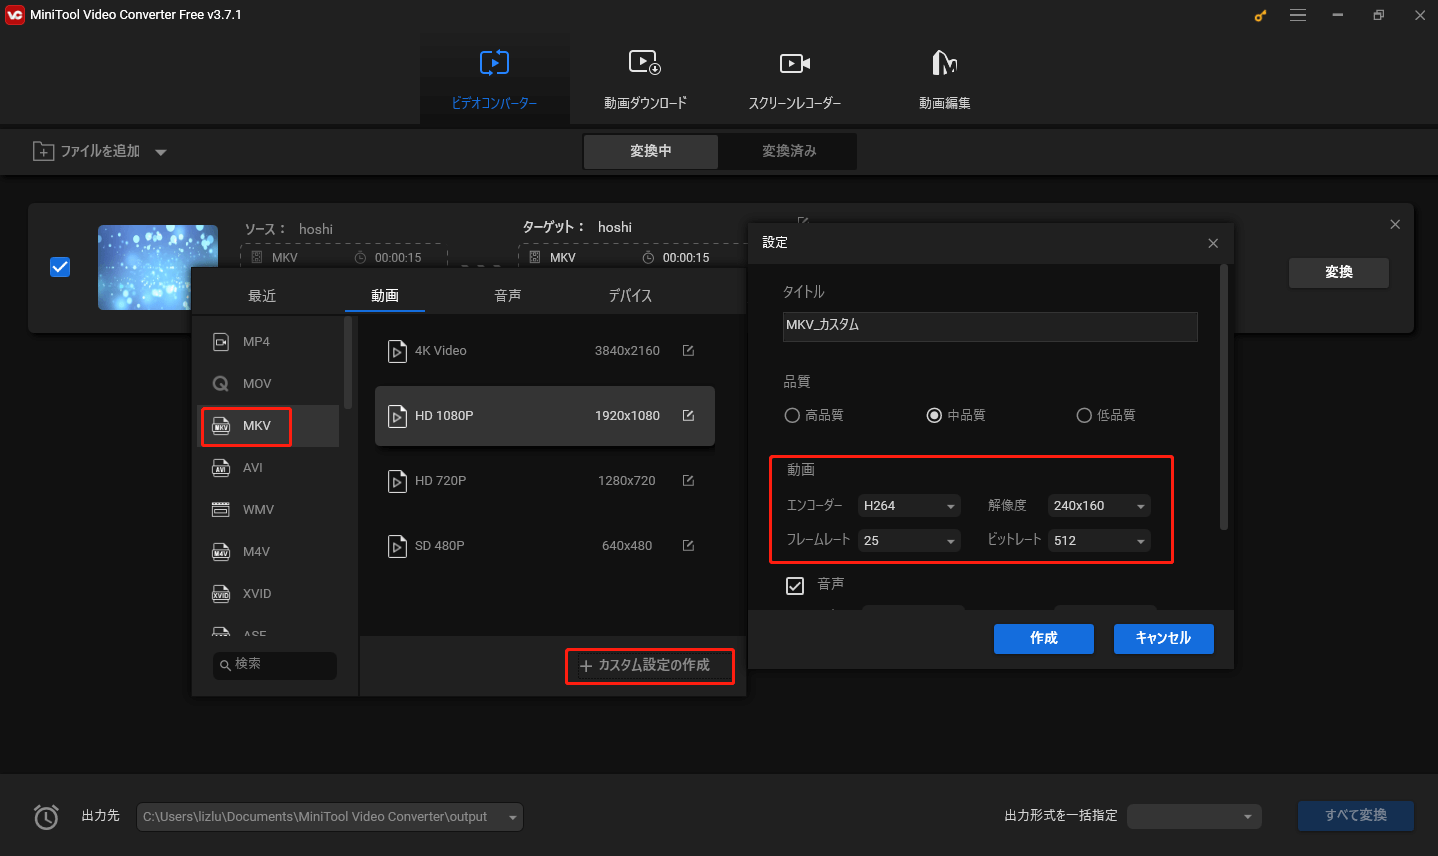Image resolution: width=1438 pixels, height=856 pixels.
Task: Select the Device (デバイス) format tab
Action: [630, 296]
